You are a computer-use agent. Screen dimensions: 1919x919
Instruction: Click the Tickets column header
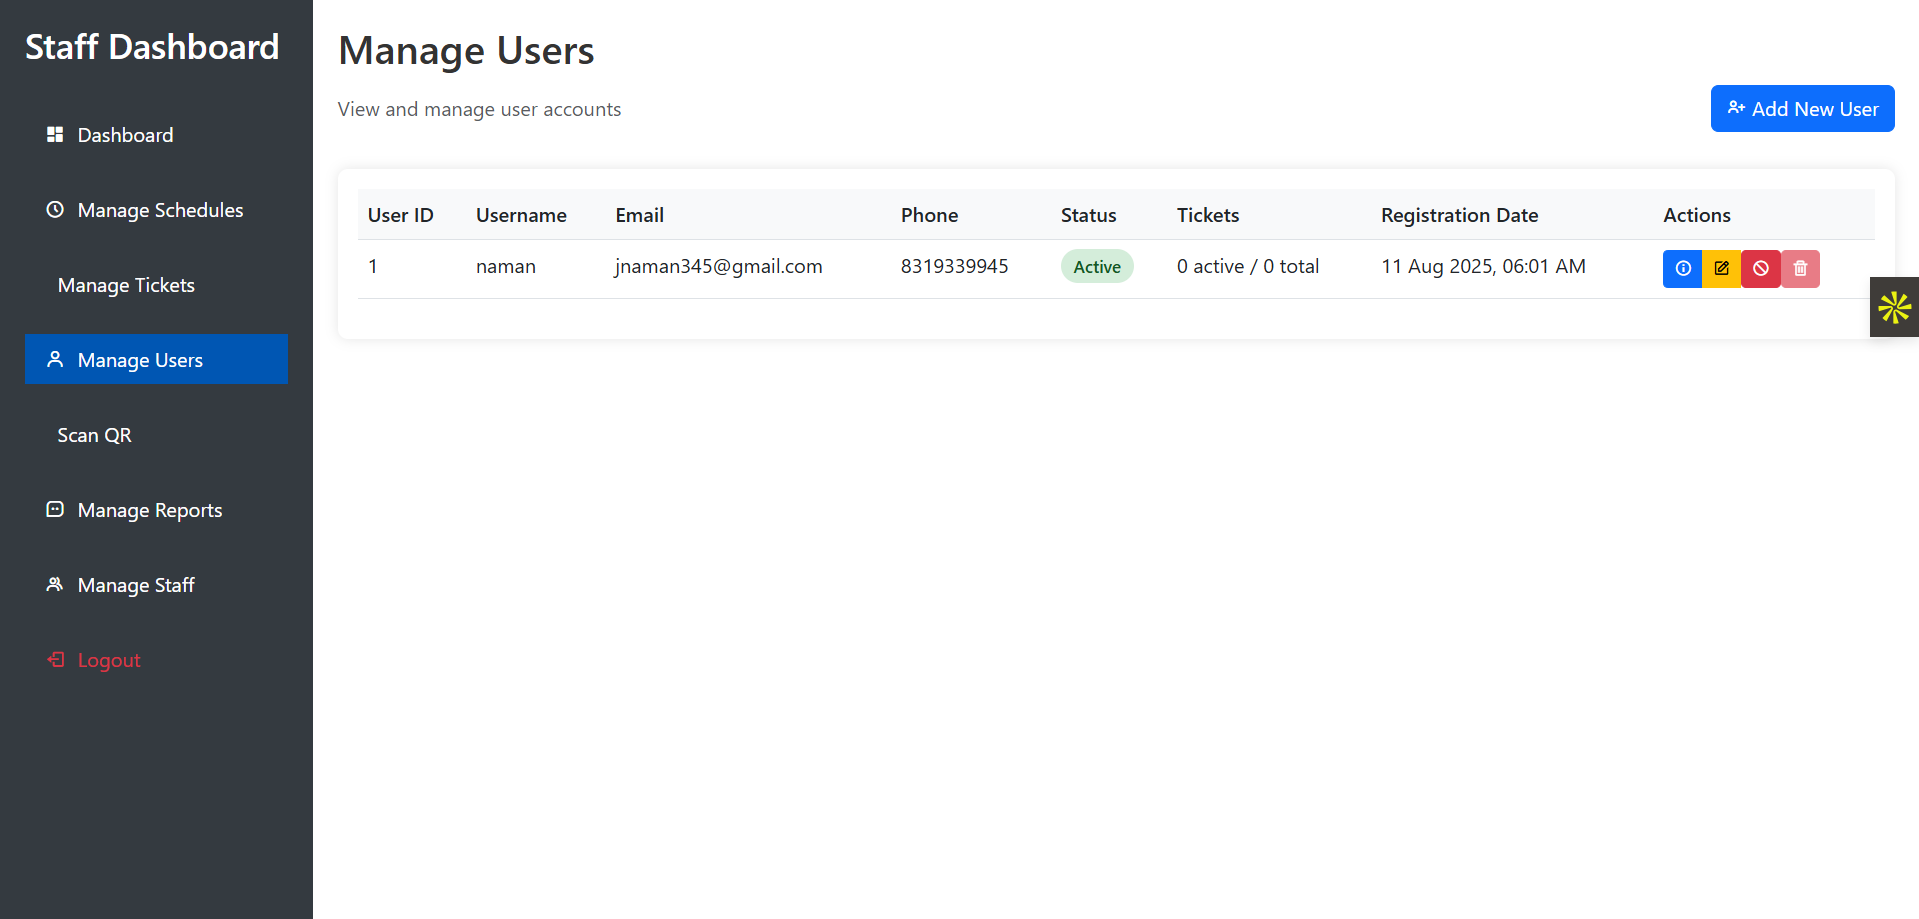[x=1208, y=215]
